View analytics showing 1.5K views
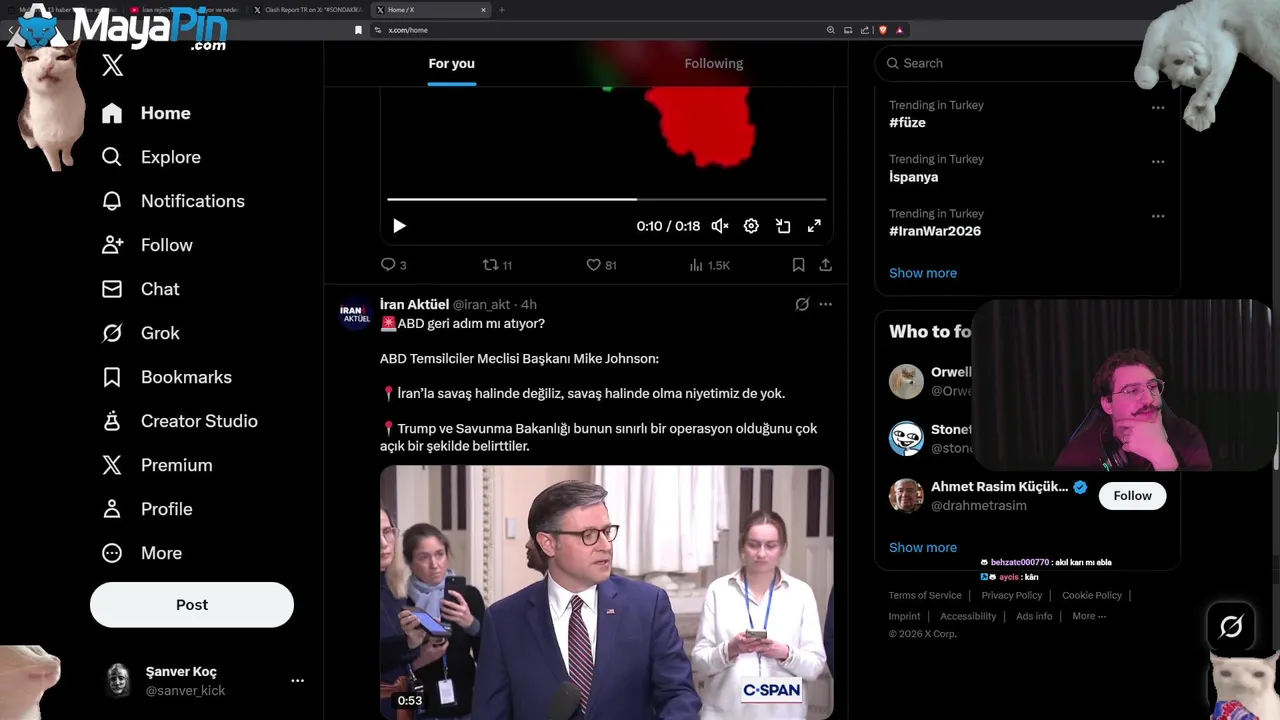The height and width of the screenshot is (720, 1280). pyautogui.click(x=710, y=265)
